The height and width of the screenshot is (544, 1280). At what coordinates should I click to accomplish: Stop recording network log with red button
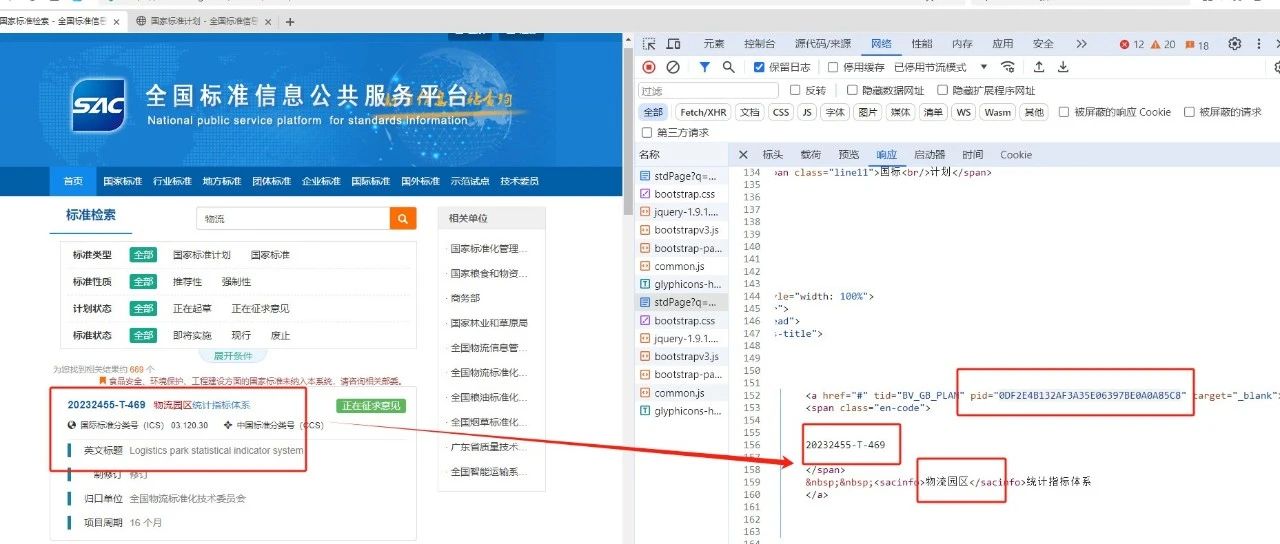pos(649,67)
